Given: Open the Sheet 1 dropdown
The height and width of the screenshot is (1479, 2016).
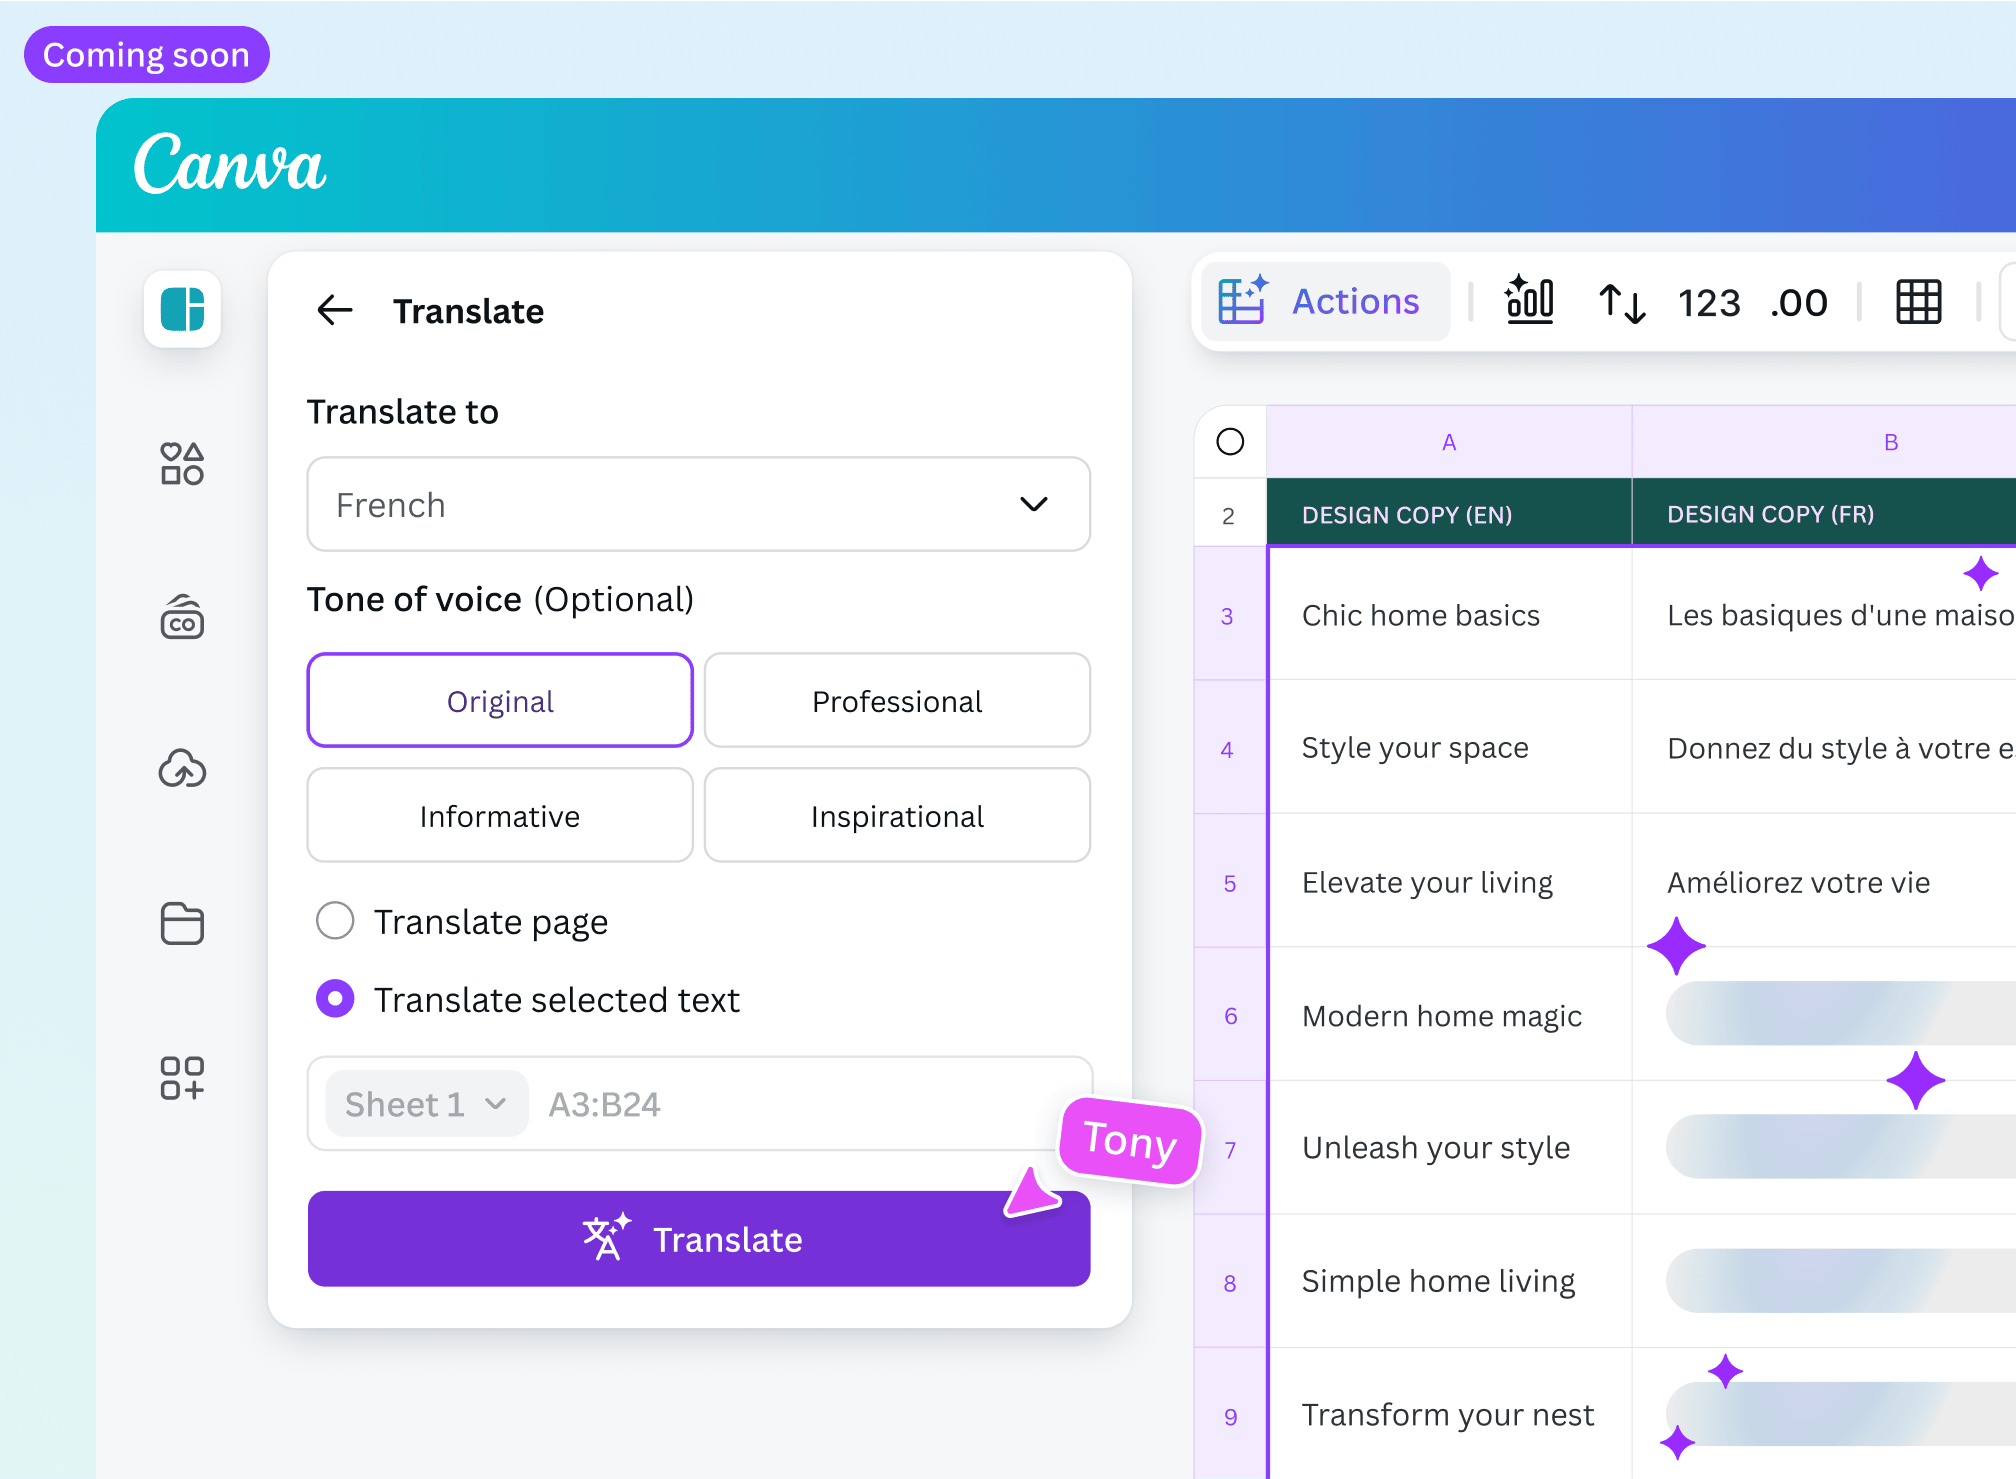Looking at the screenshot, I should tap(426, 1104).
